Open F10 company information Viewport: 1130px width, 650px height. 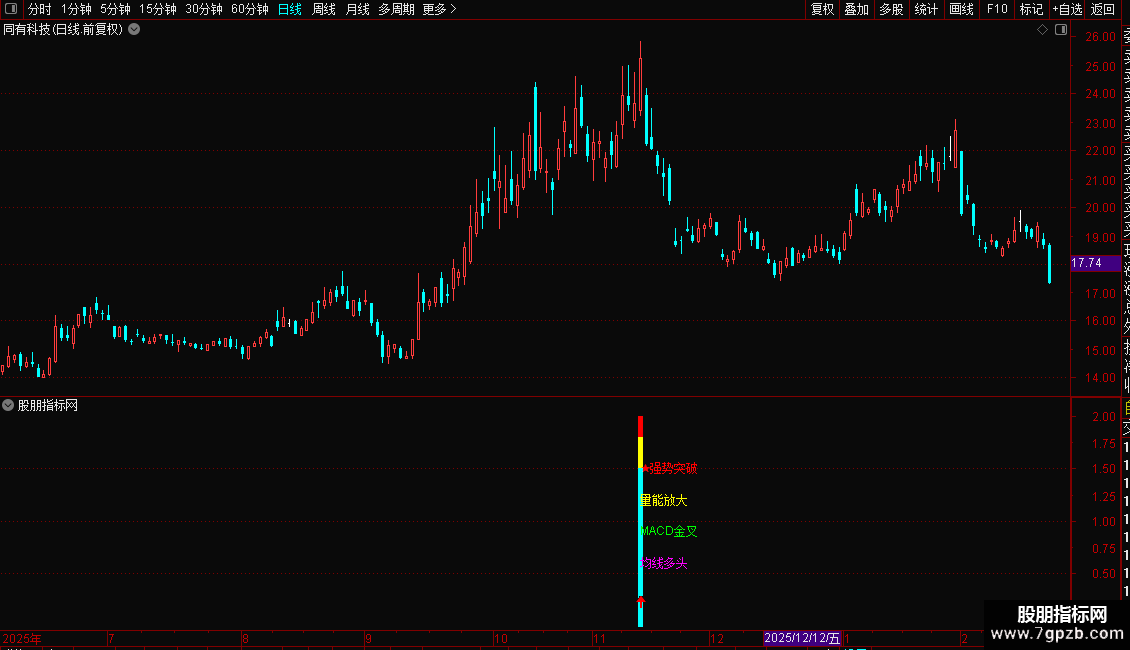pyautogui.click(x=997, y=9)
